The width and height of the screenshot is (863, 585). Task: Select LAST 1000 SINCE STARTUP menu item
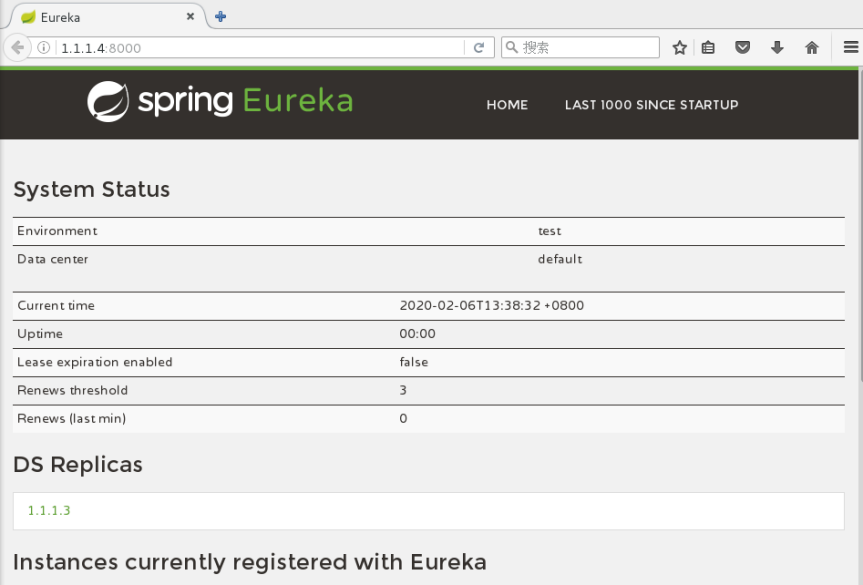pyautogui.click(x=651, y=105)
